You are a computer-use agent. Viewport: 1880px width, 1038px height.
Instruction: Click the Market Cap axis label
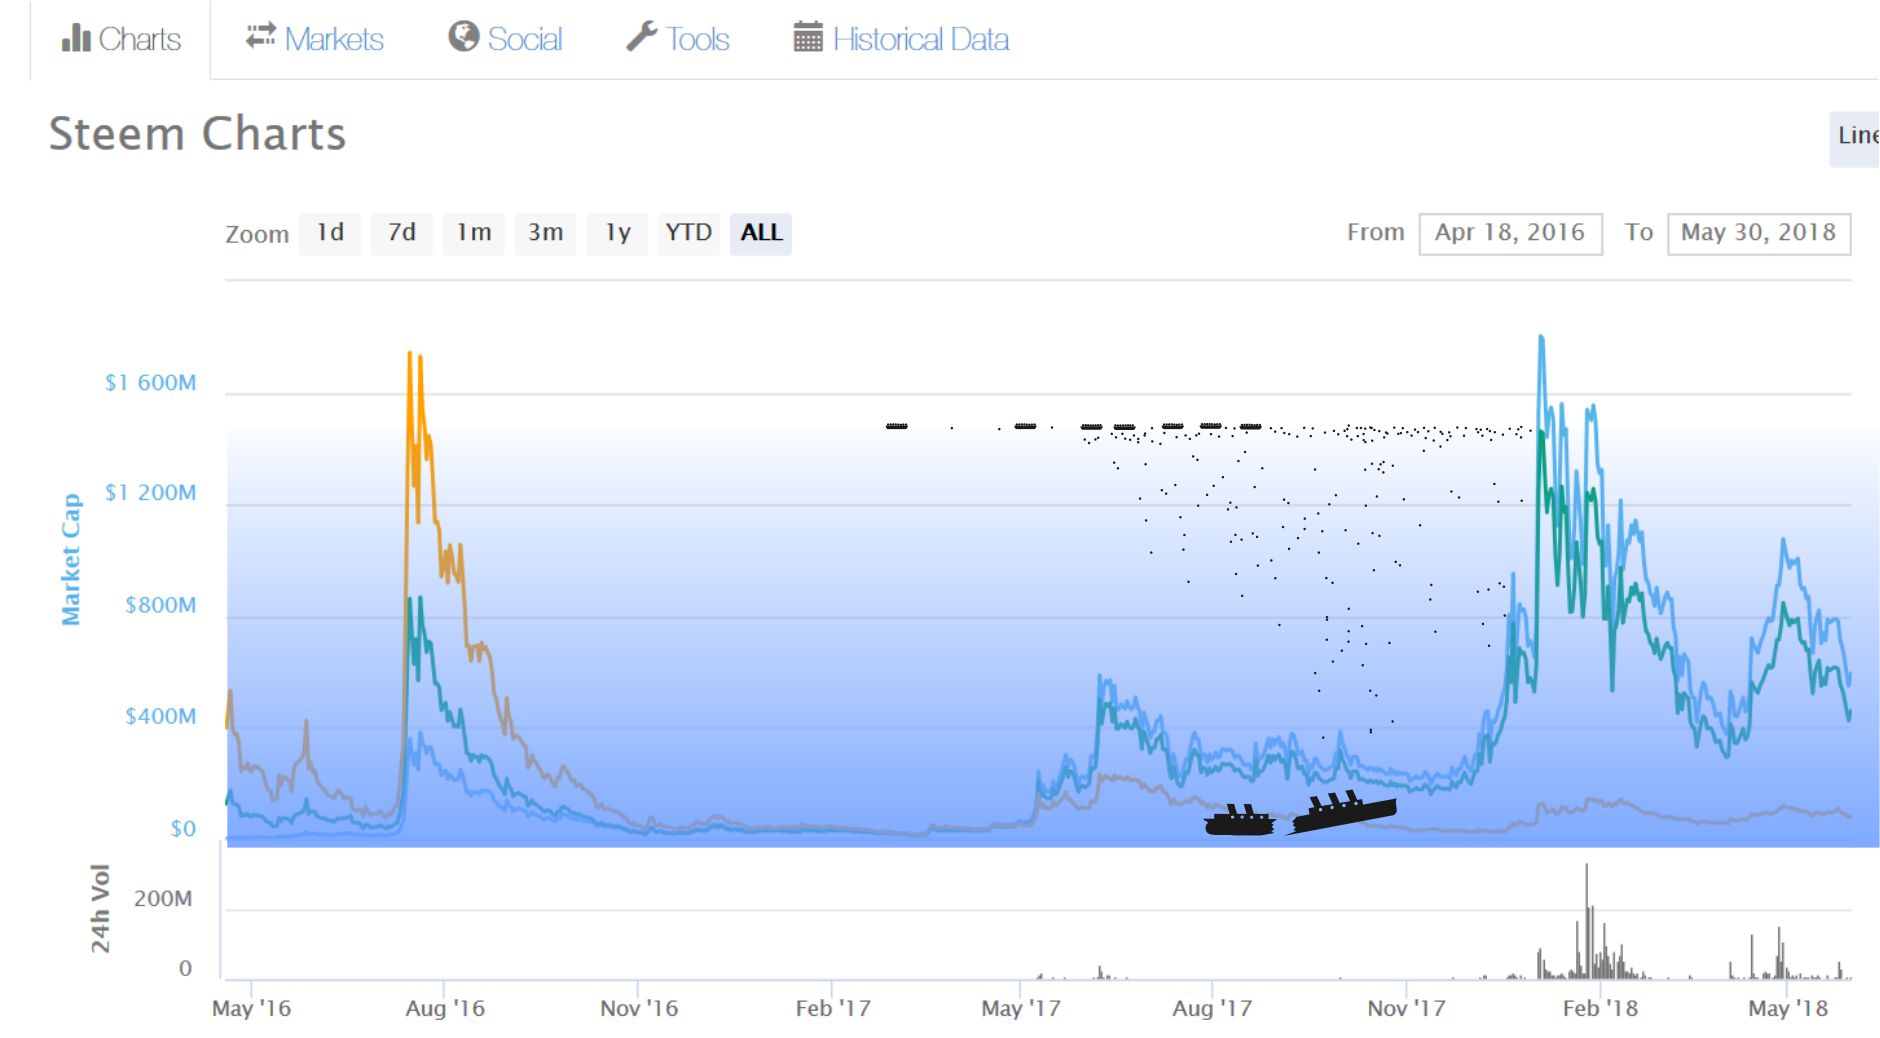[70, 559]
